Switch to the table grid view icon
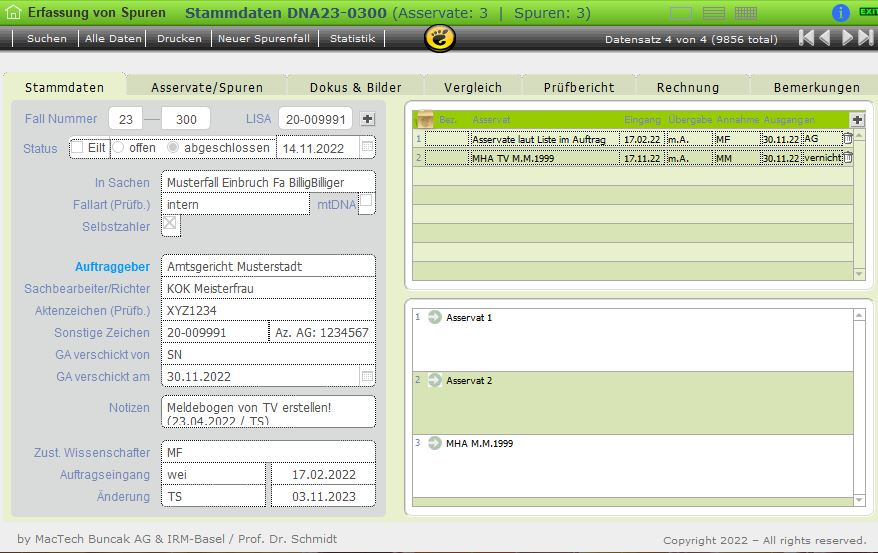This screenshot has height=553, width=878. coord(745,13)
